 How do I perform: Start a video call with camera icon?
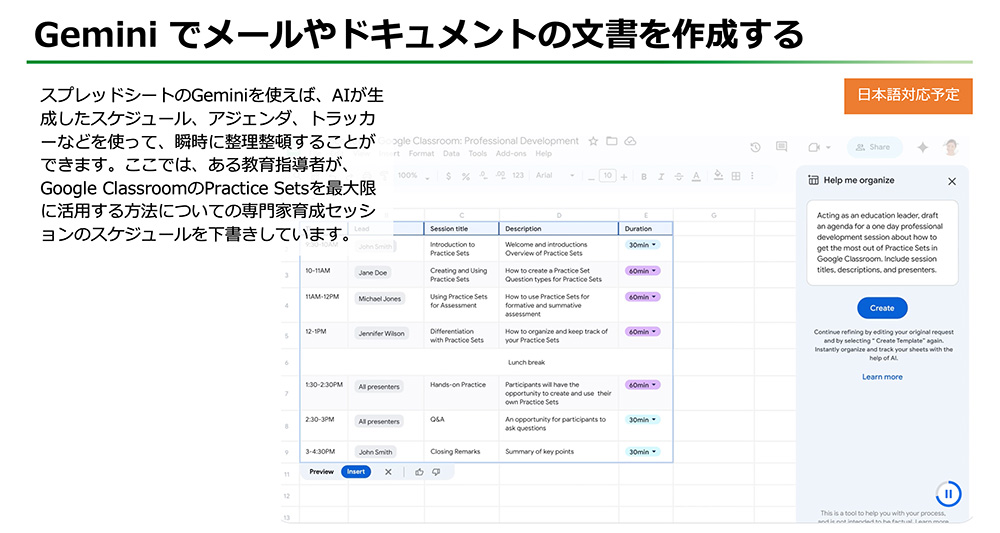(814, 147)
